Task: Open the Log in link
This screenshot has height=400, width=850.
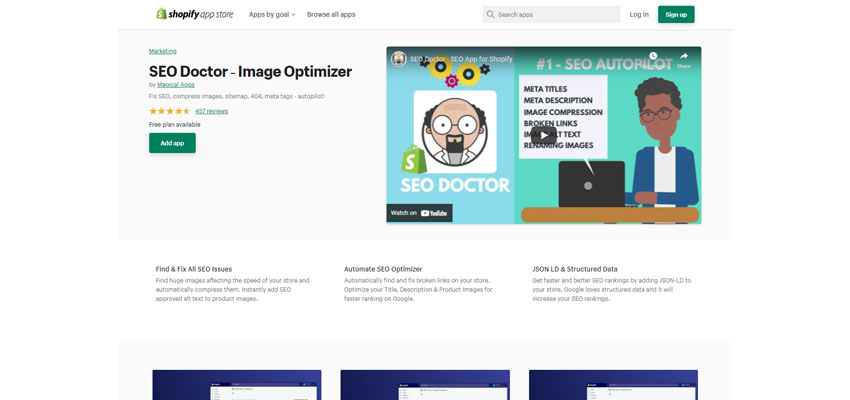Action: 639,15
